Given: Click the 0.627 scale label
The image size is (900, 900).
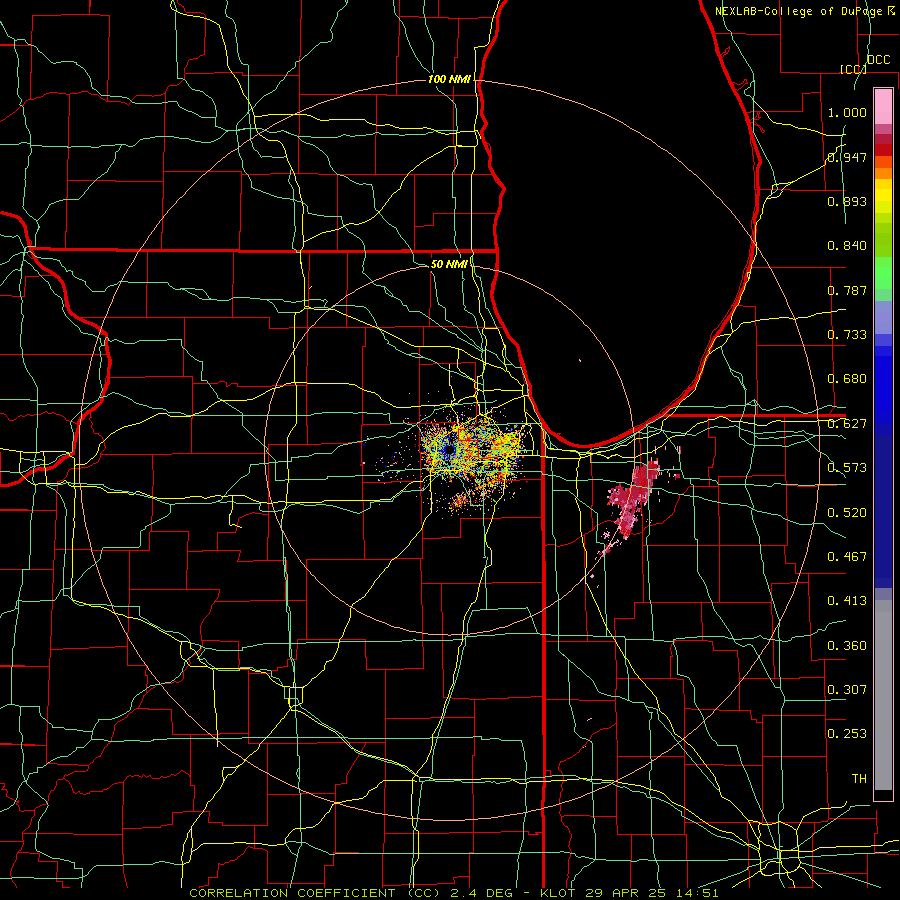Looking at the screenshot, I should coord(847,424).
